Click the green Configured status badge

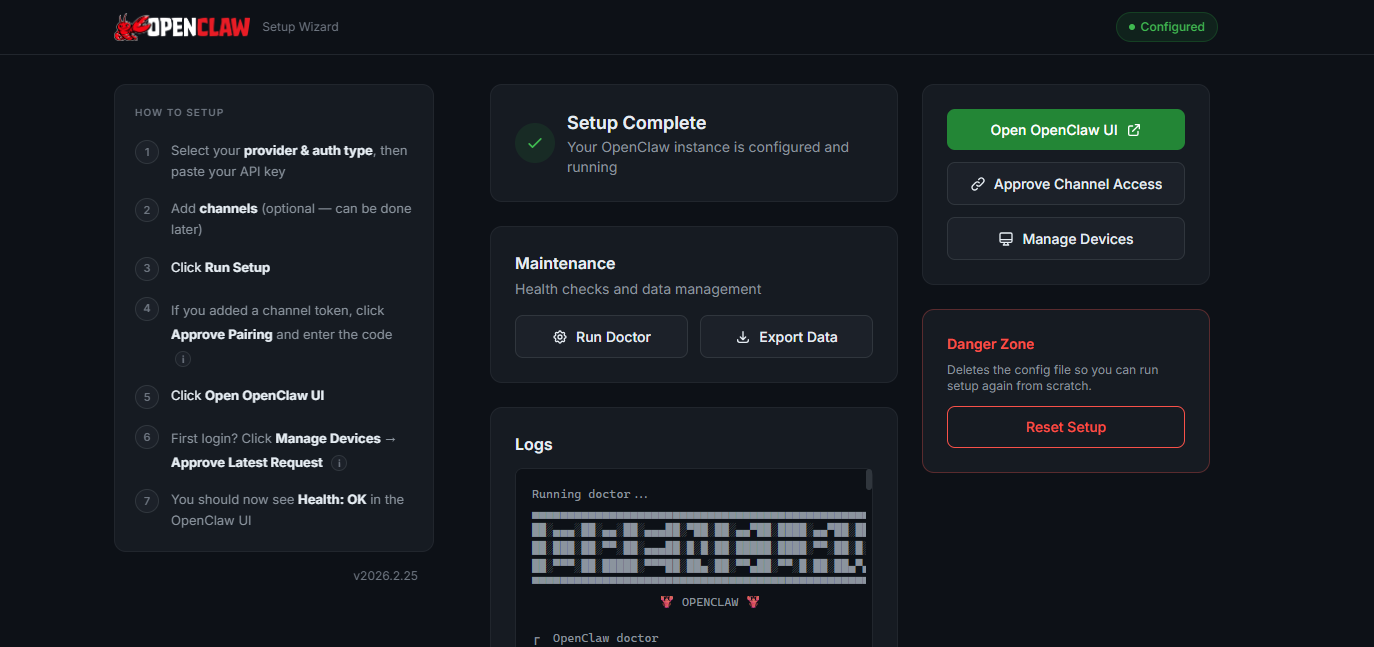point(1166,27)
